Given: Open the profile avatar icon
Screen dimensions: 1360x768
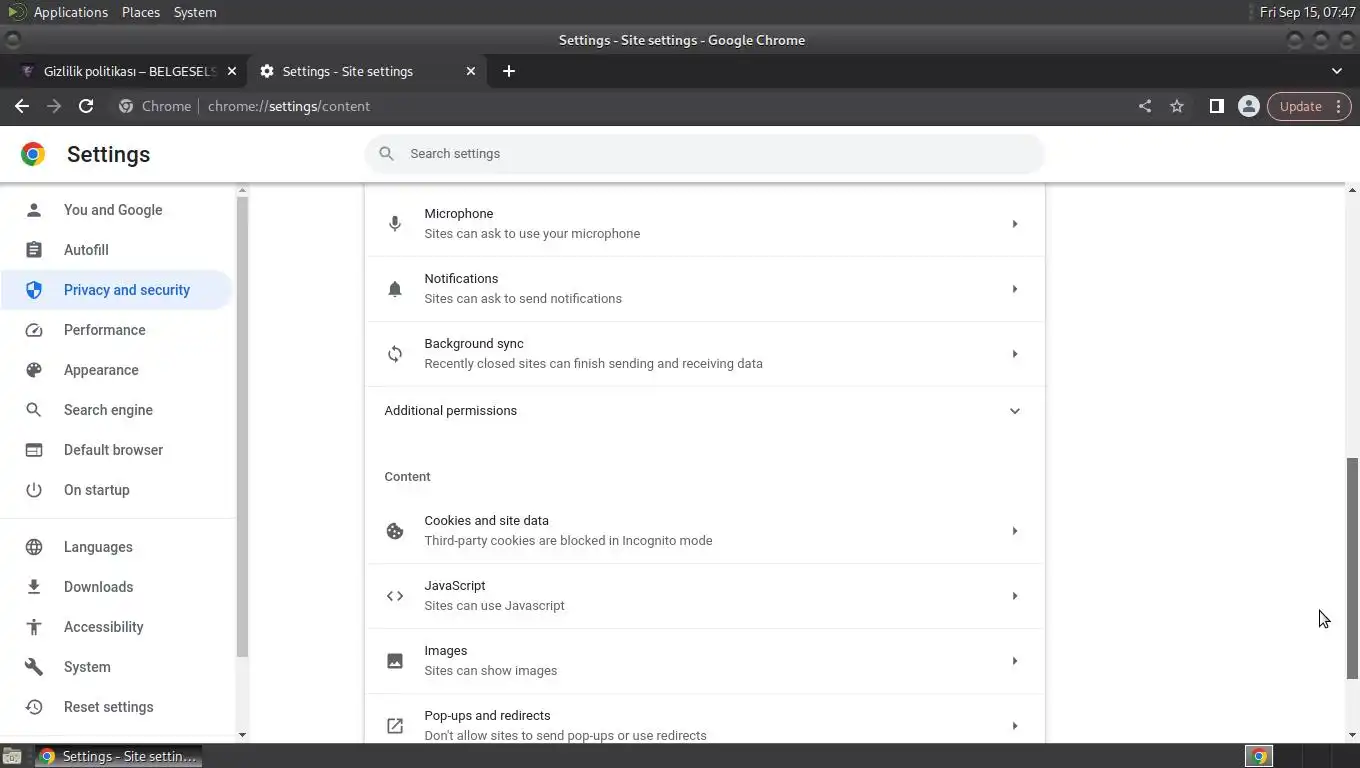Looking at the screenshot, I should 1248,106.
